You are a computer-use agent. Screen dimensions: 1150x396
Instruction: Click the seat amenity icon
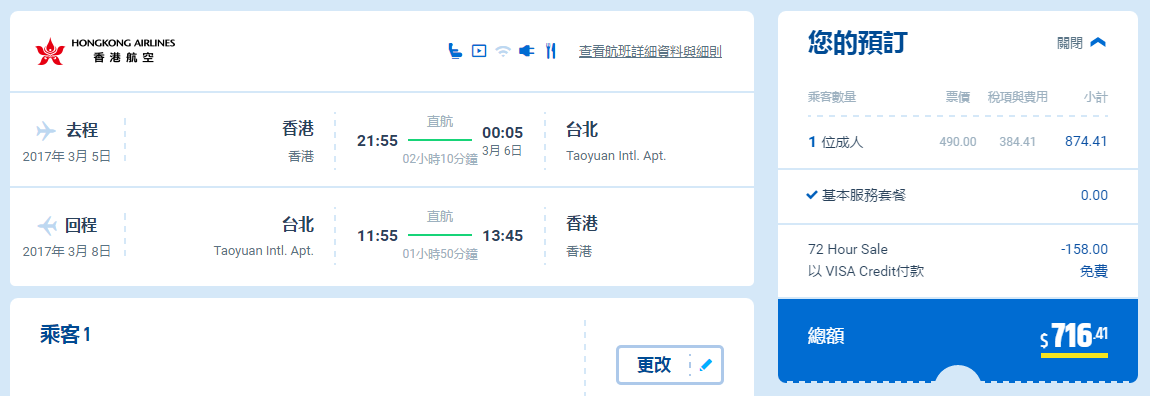pos(455,51)
